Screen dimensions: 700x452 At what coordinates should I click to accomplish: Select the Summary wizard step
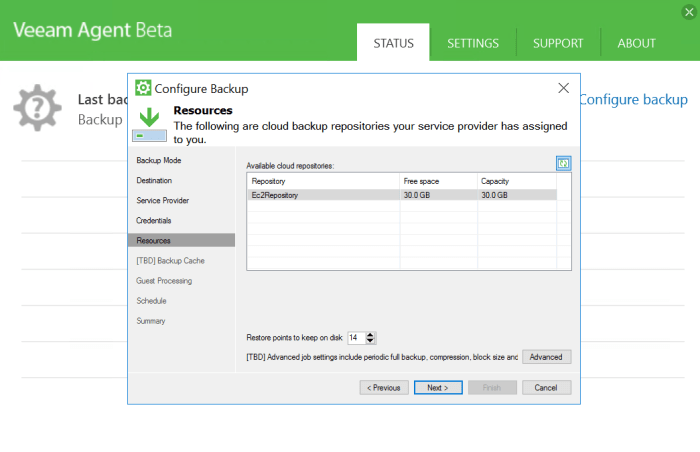point(150,321)
